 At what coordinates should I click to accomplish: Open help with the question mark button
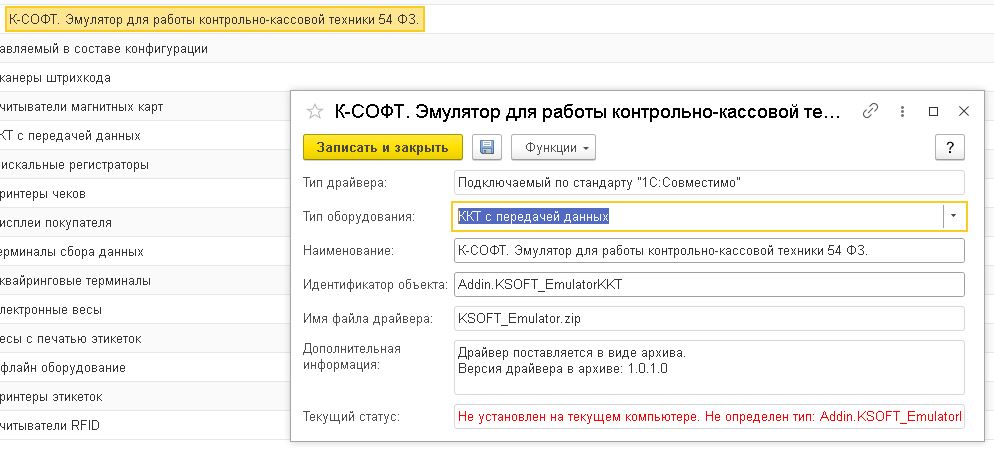pos(950,147)
